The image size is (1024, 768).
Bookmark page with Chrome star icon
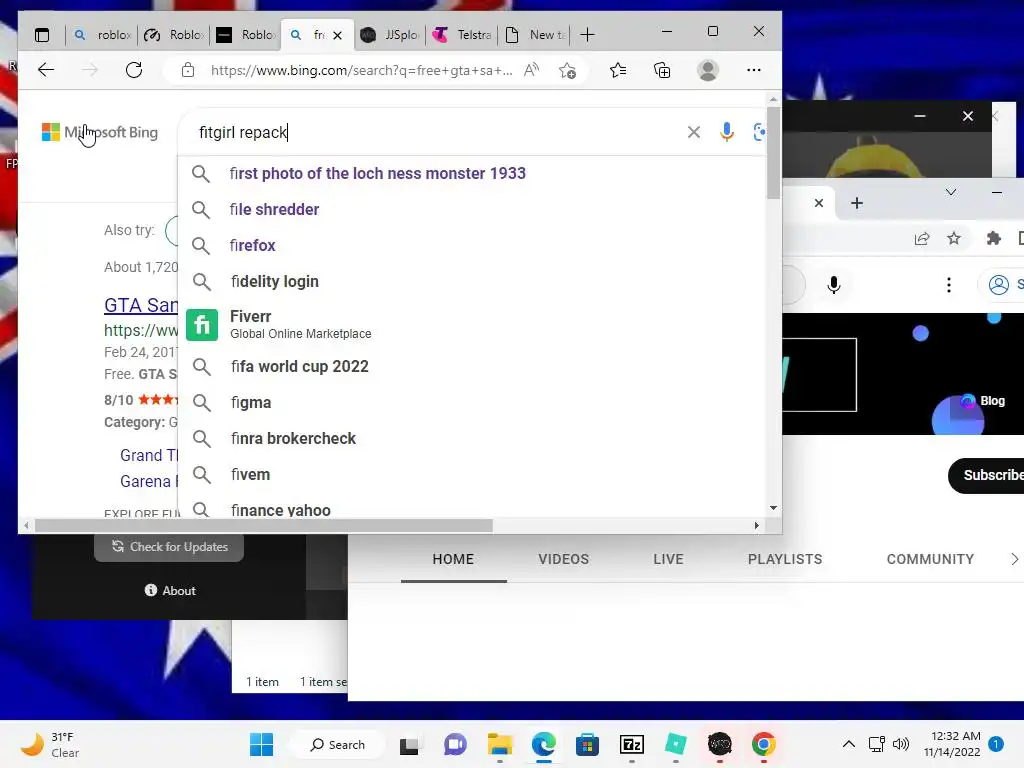coord(954,238)
